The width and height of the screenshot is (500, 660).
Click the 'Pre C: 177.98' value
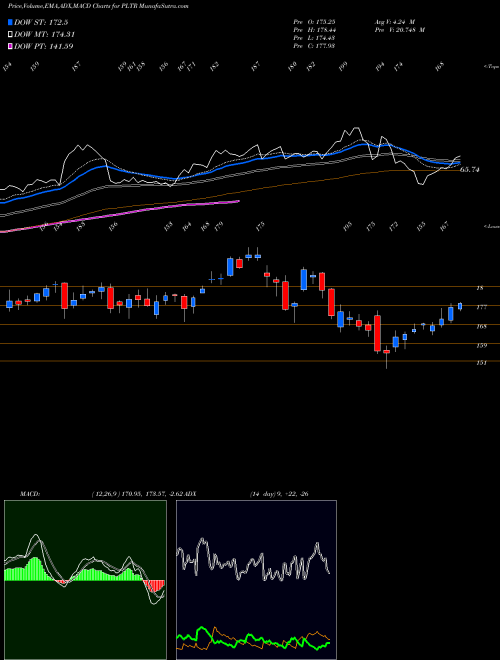314,45
